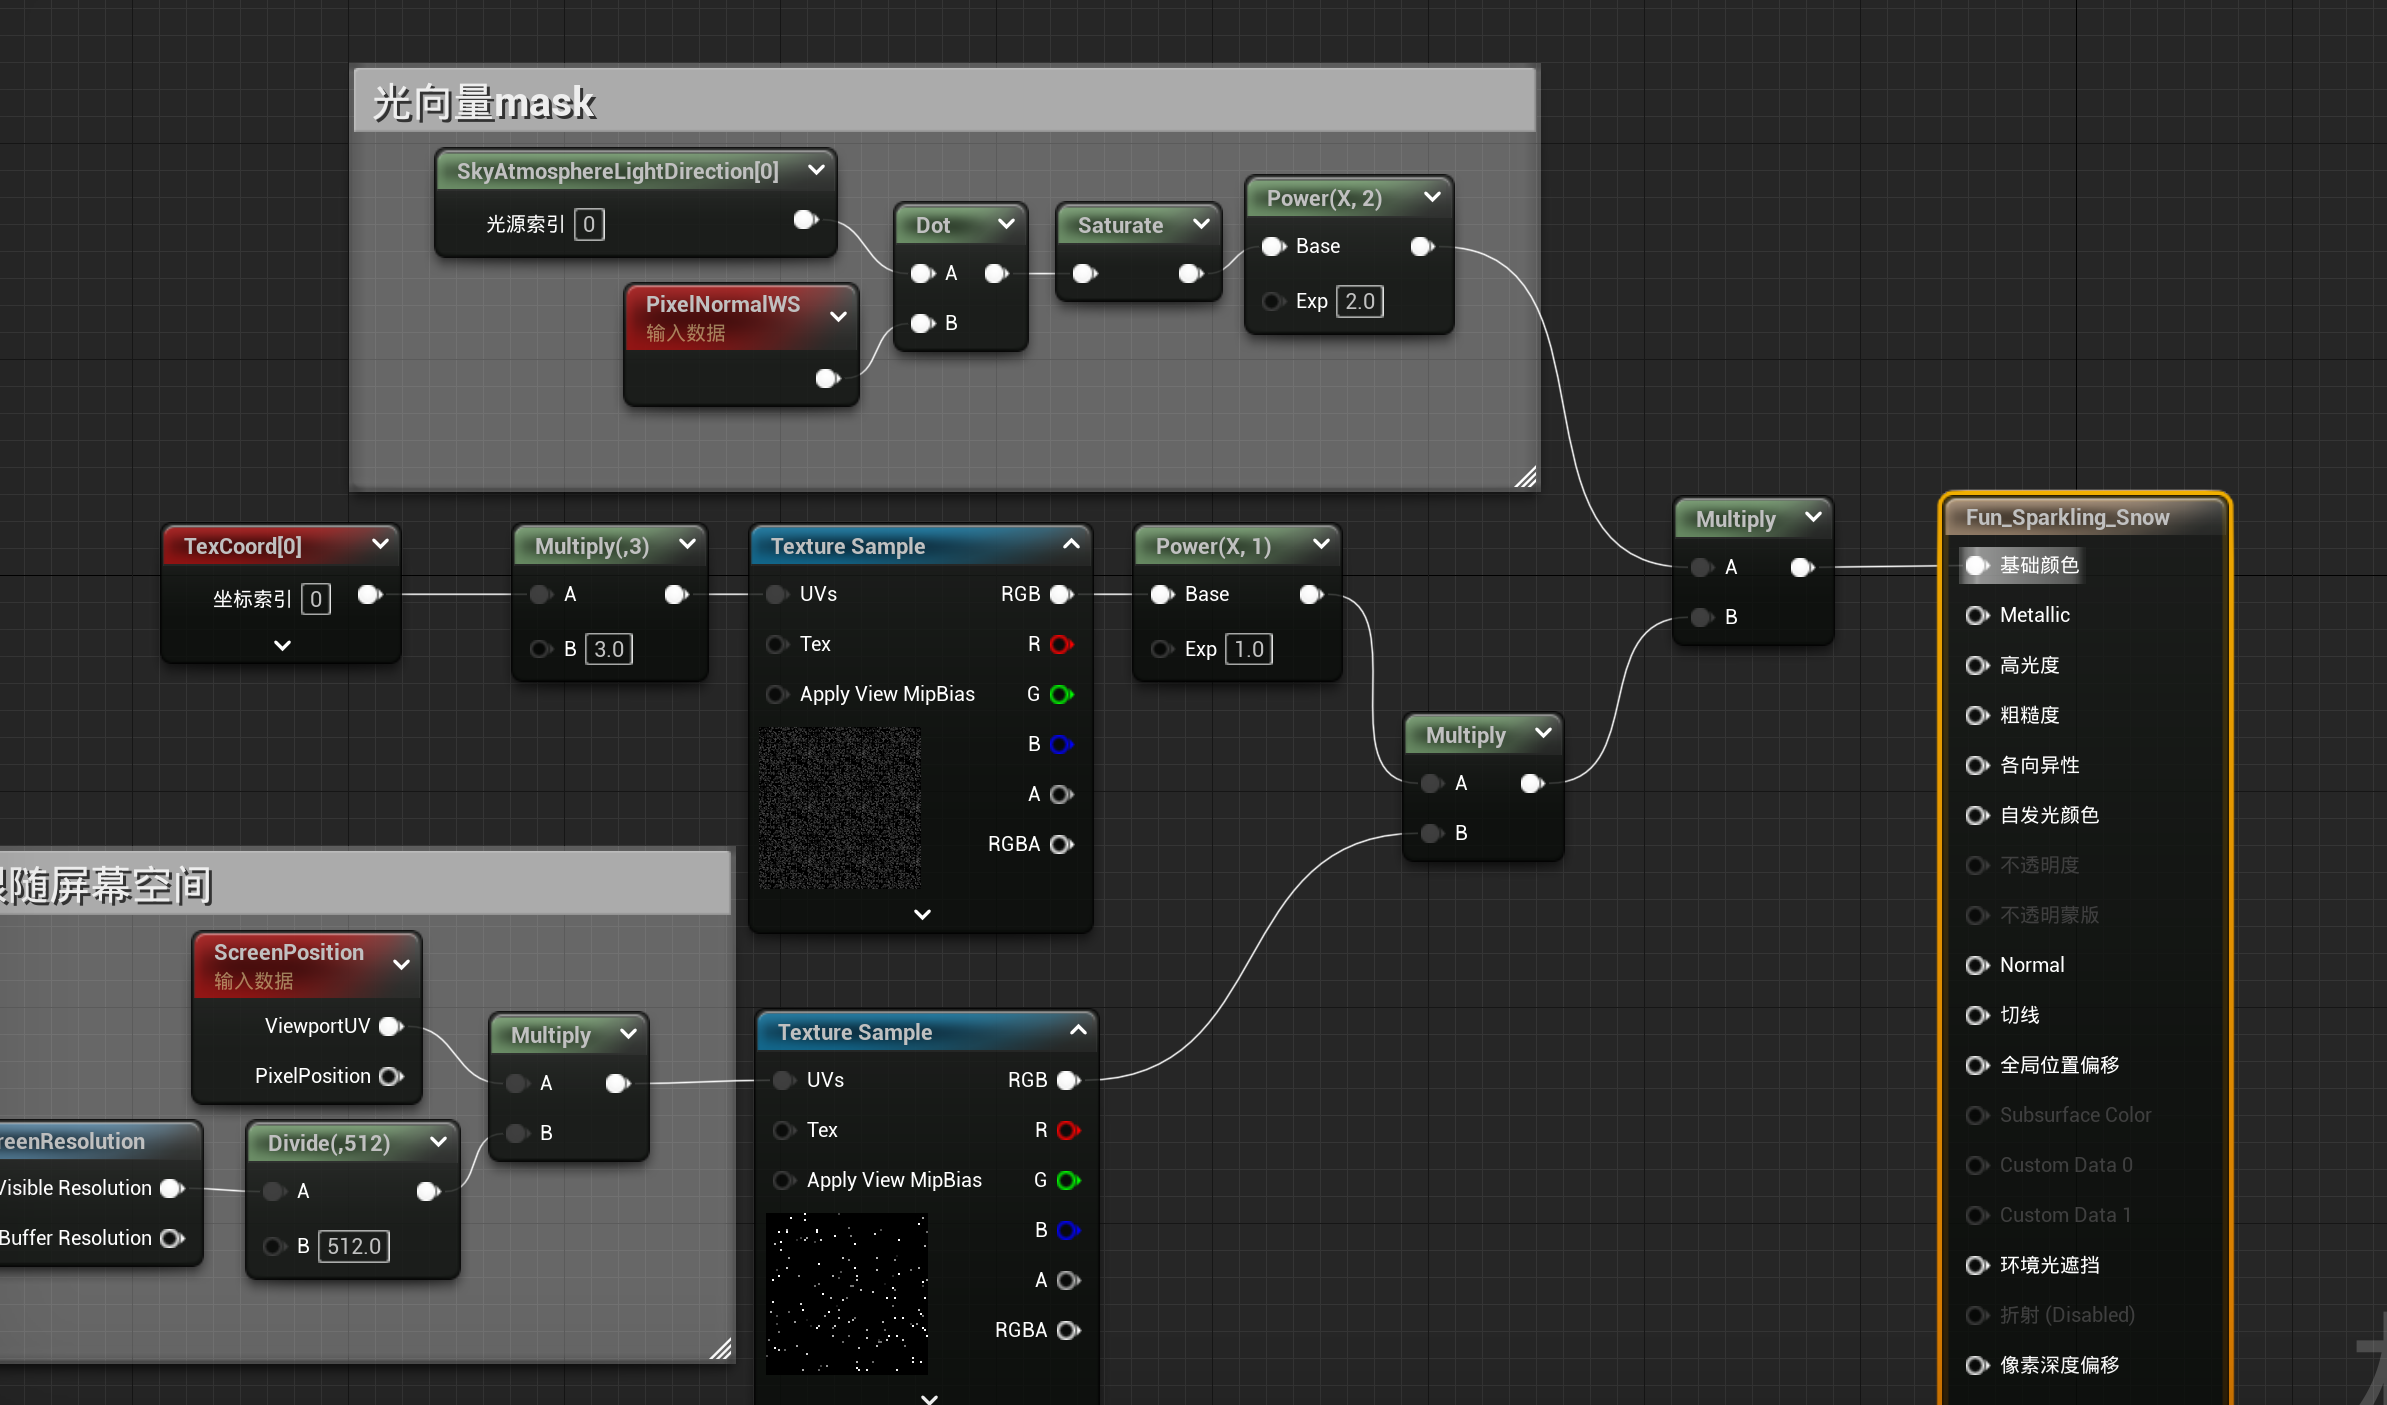Click the noise texture preview thumbnail

coord(839,808)
